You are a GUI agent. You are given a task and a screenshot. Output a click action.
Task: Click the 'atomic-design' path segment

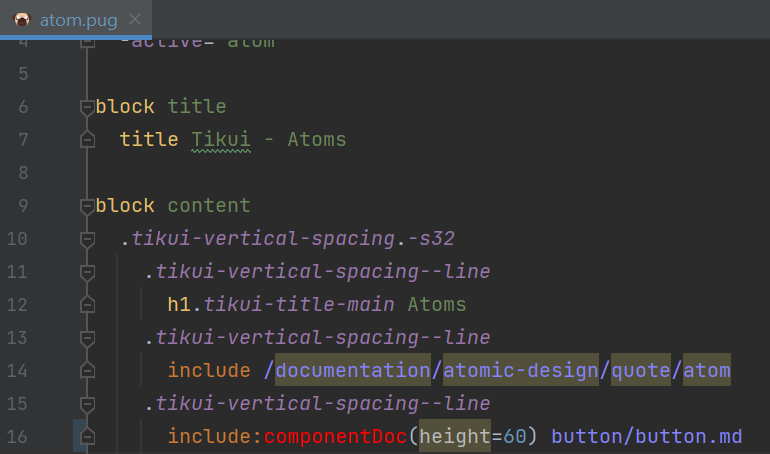(520, 371)
